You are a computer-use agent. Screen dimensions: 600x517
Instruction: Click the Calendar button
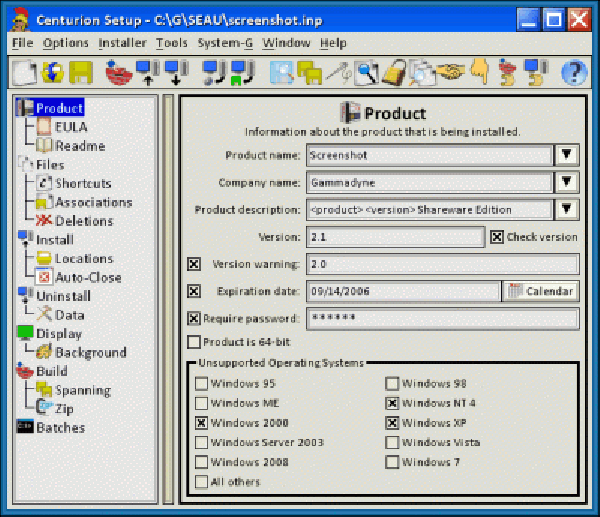[x=540, y=291]
